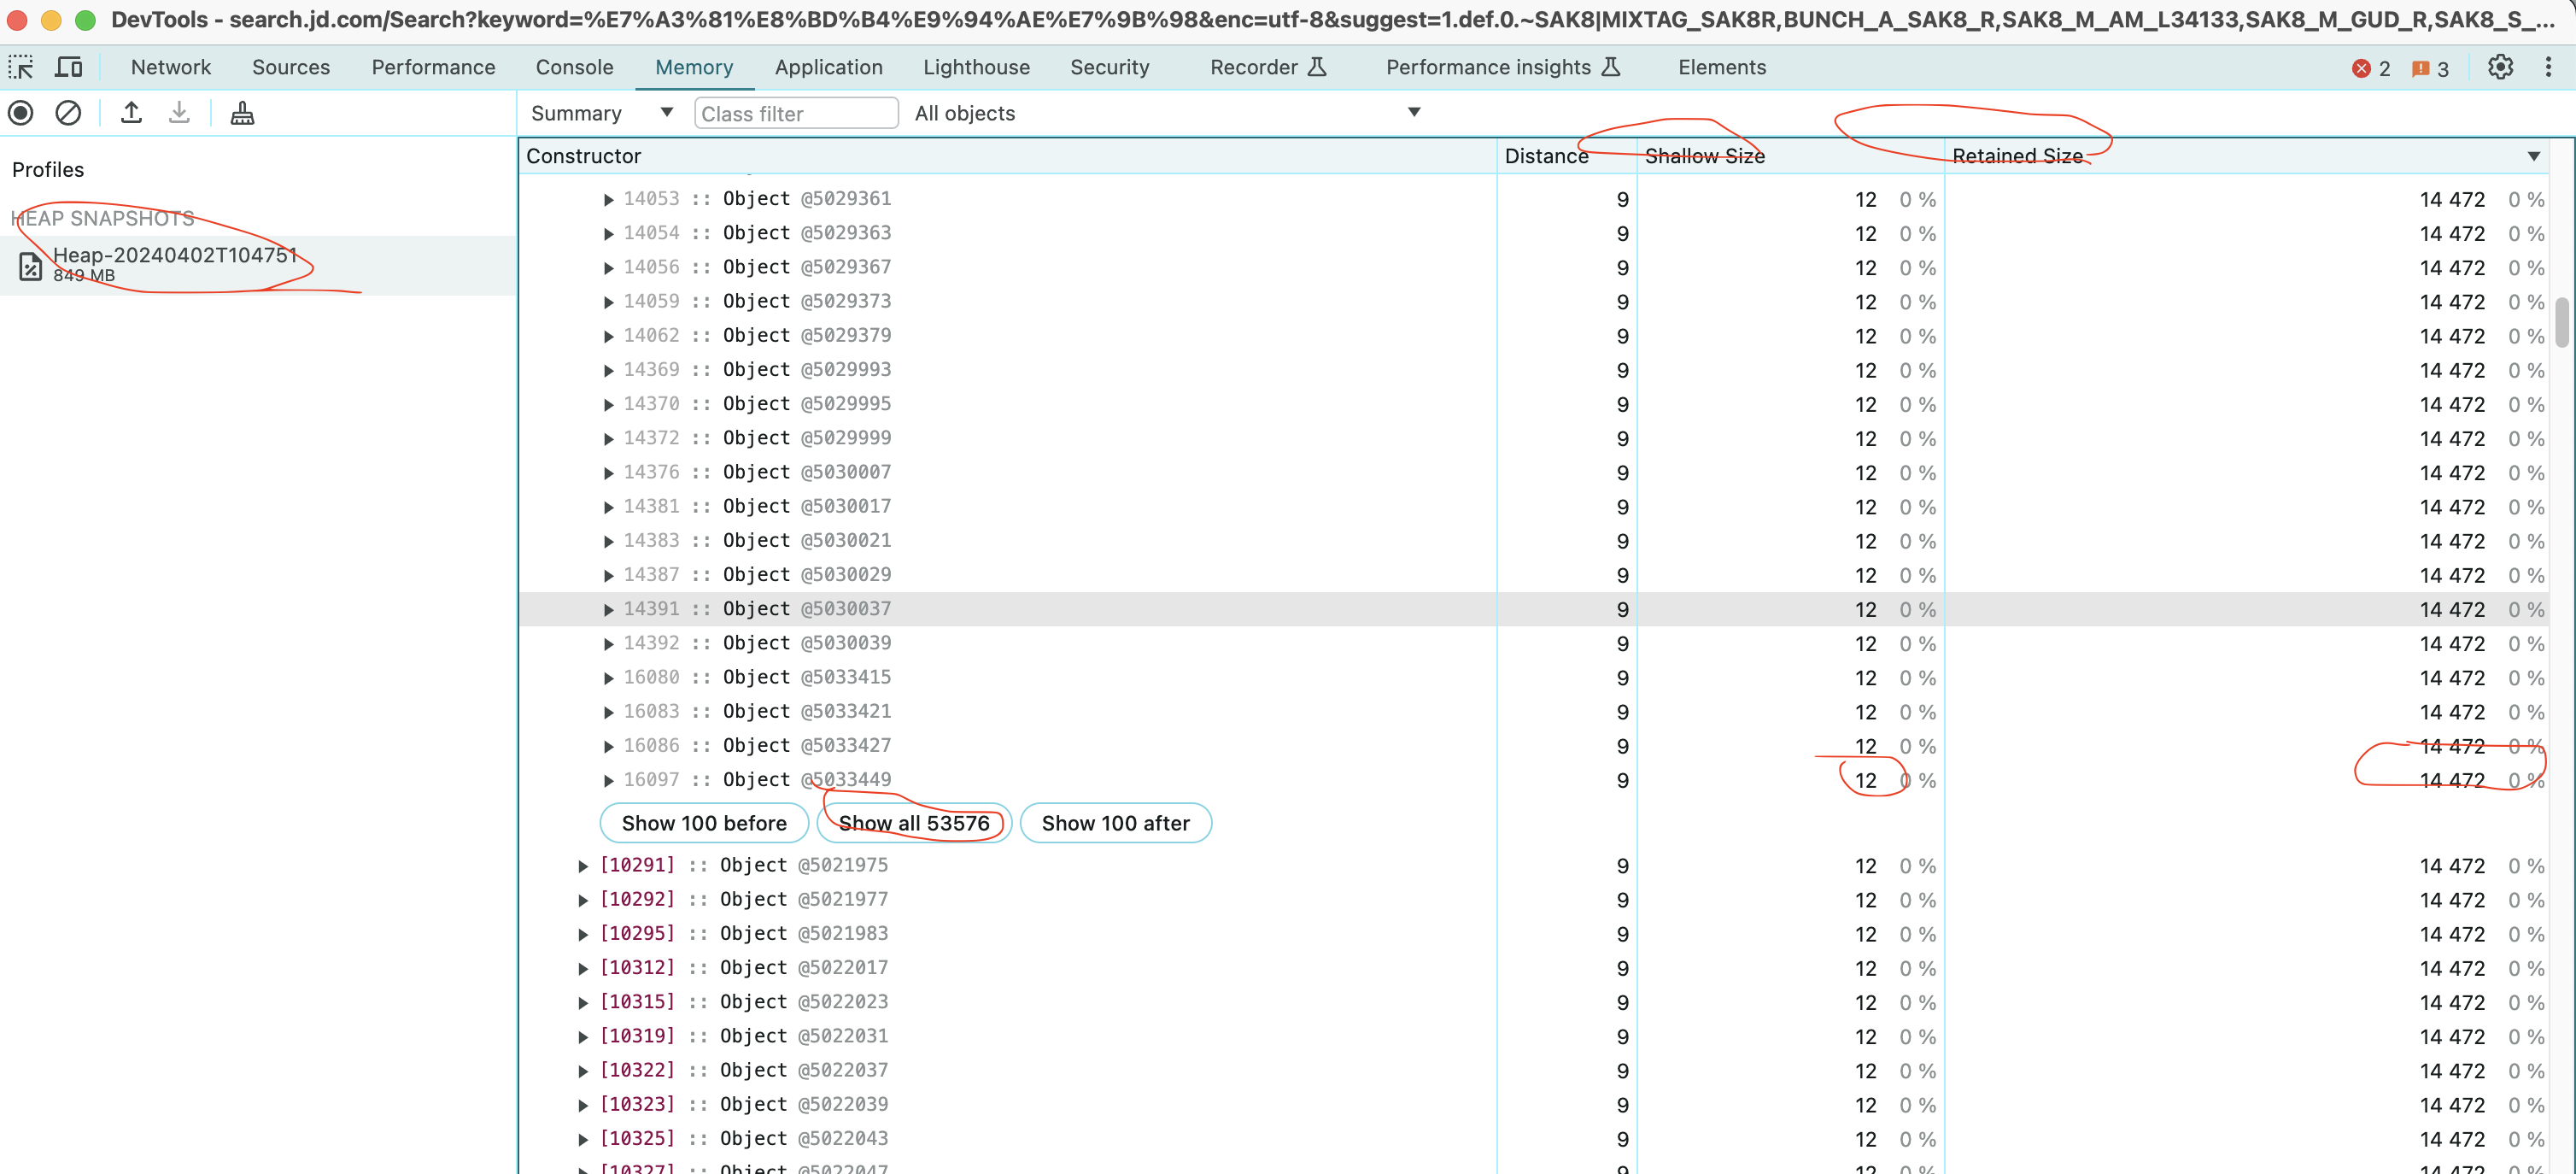Select the heap snapshot file icon

[31, 266]
